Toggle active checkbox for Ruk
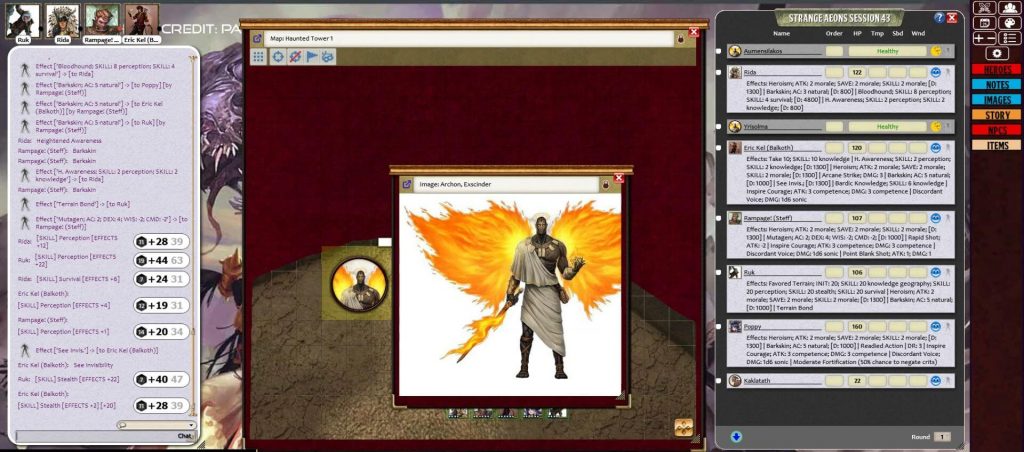The height and width of the screenshot is (452, 1024). [719, 272]
